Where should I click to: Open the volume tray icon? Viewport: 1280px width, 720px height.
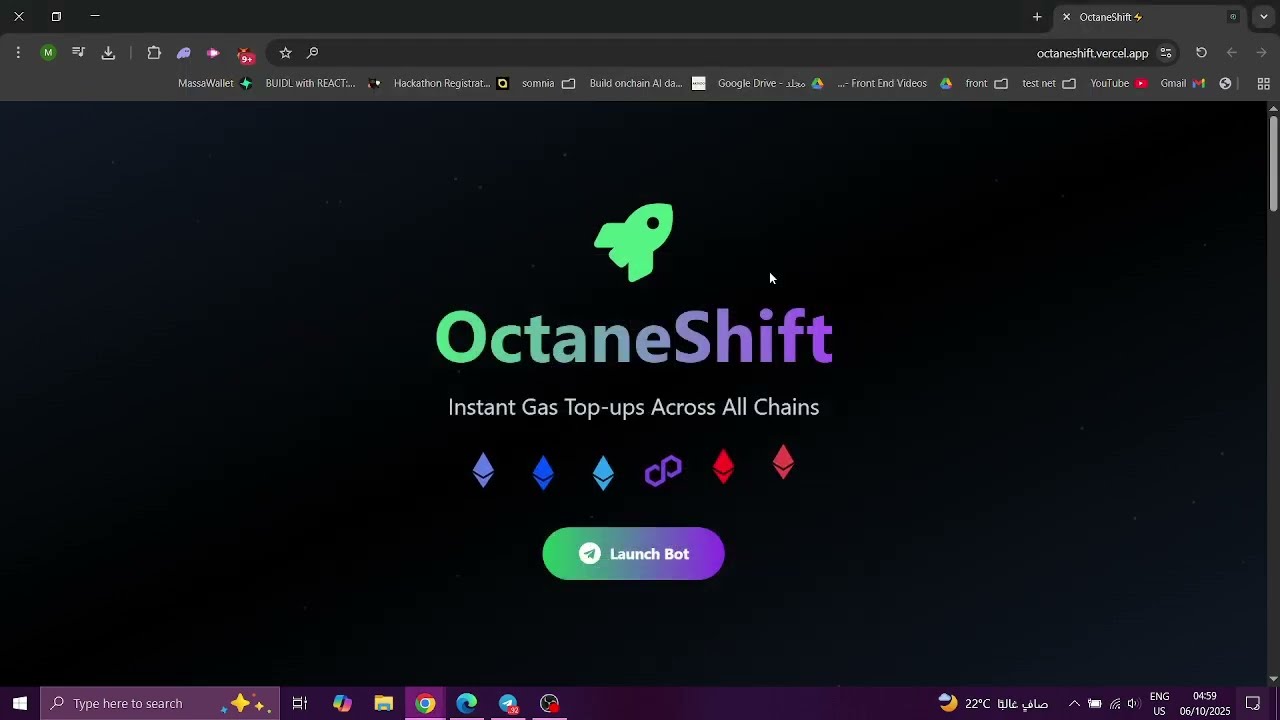(1133, 703)
